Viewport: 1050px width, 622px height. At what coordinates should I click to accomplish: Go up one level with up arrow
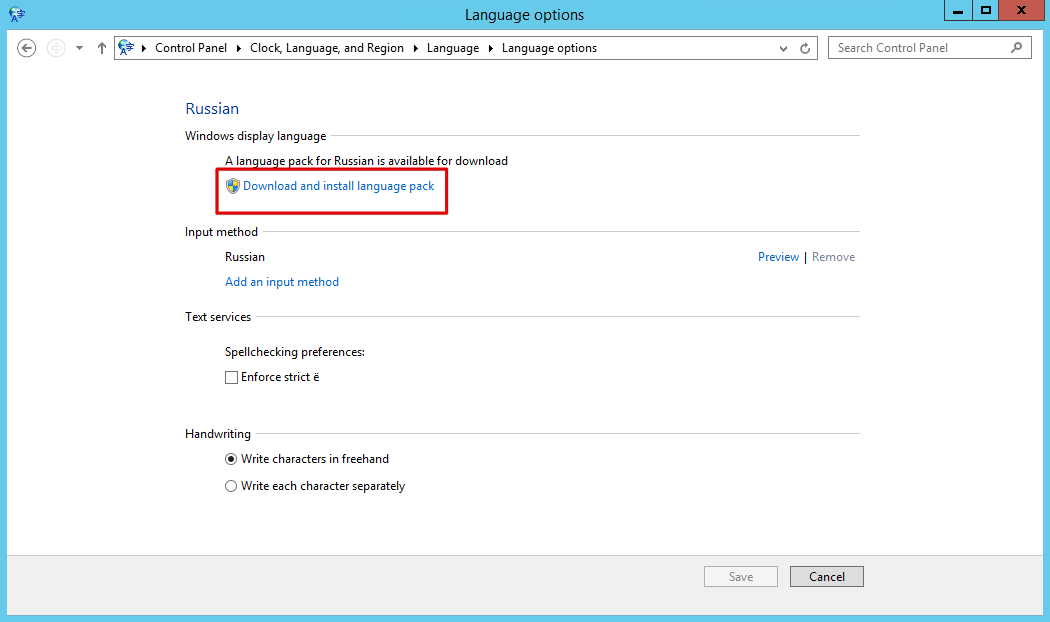pyautogui.click(x=102, y=48)
